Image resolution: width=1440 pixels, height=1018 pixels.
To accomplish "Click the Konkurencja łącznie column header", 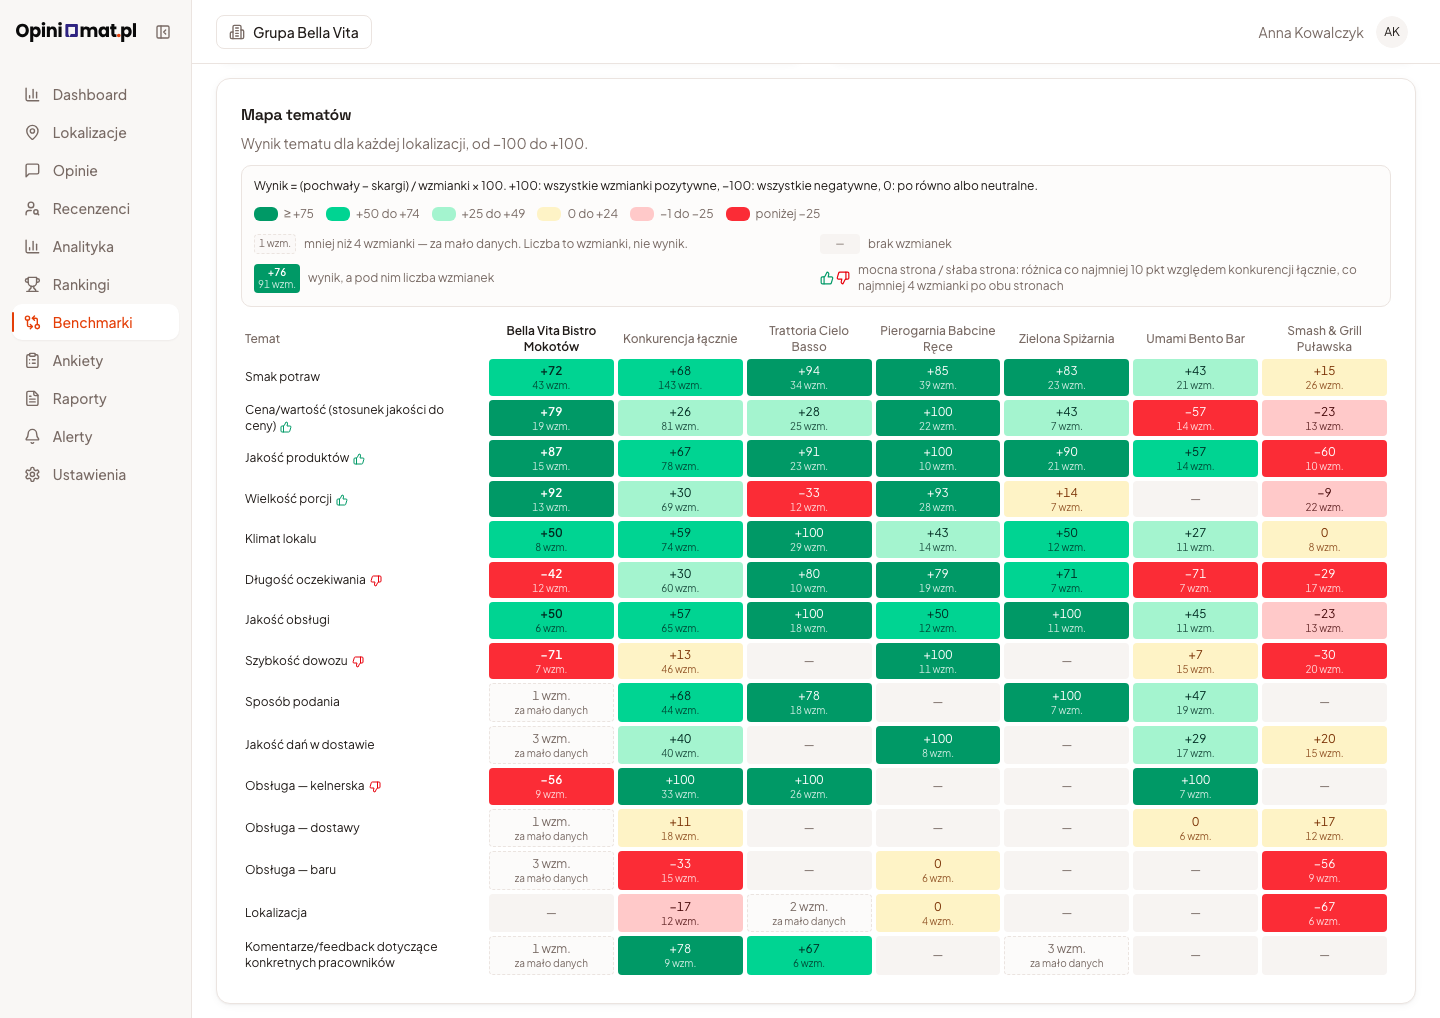I will (680, 339).
